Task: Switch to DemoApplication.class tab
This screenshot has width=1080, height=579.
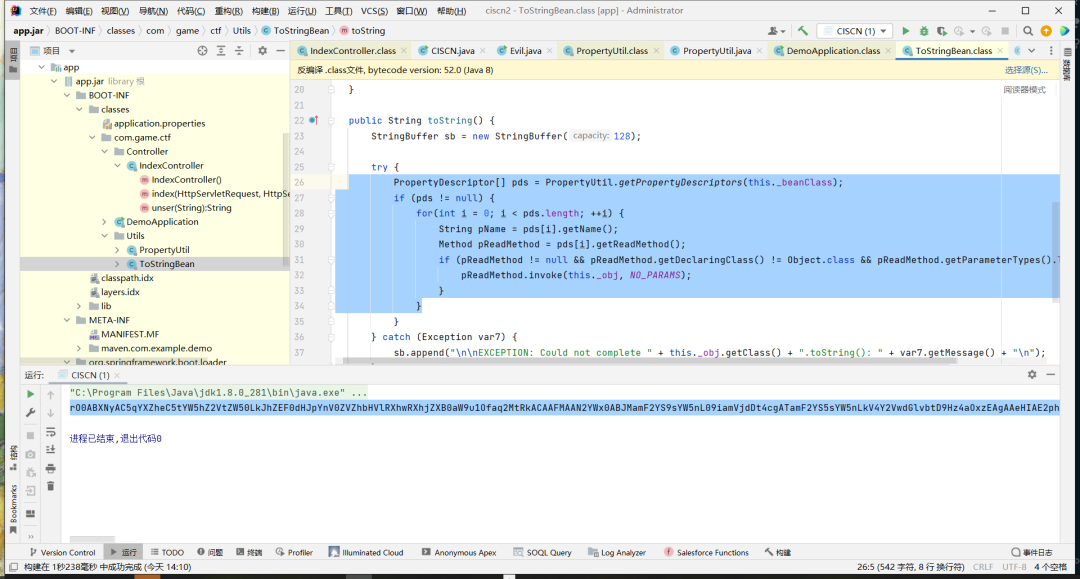Action: coord(833,51)
